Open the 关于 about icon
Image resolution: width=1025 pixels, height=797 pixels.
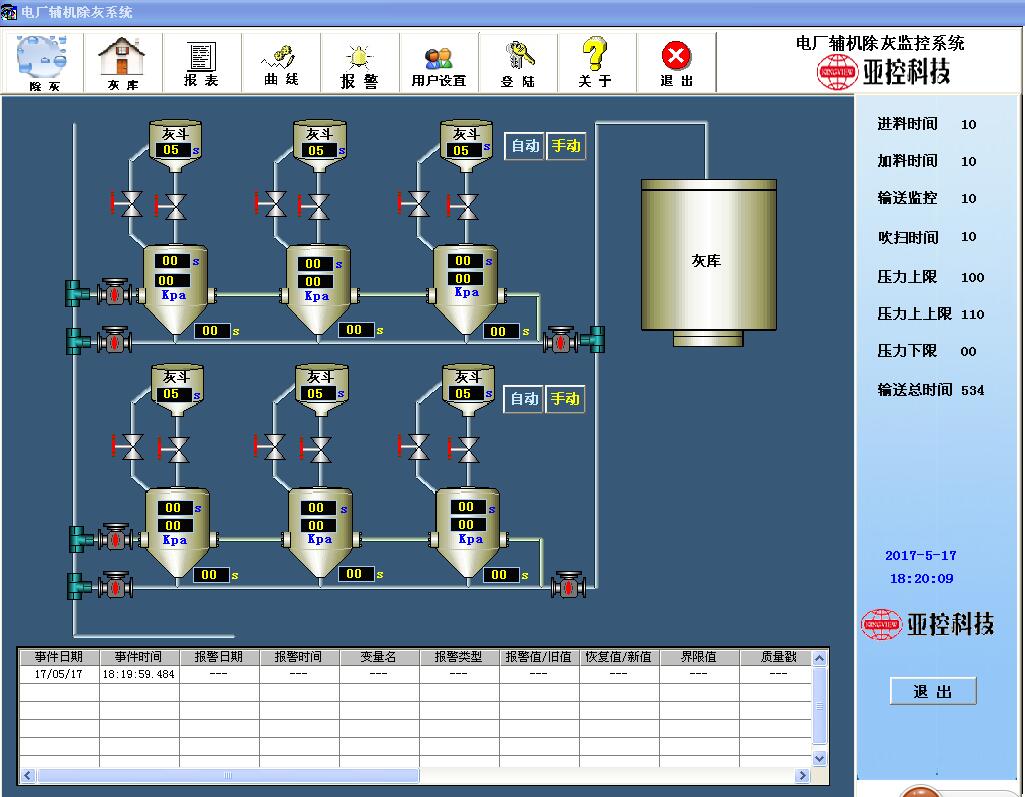click(596, 62)
